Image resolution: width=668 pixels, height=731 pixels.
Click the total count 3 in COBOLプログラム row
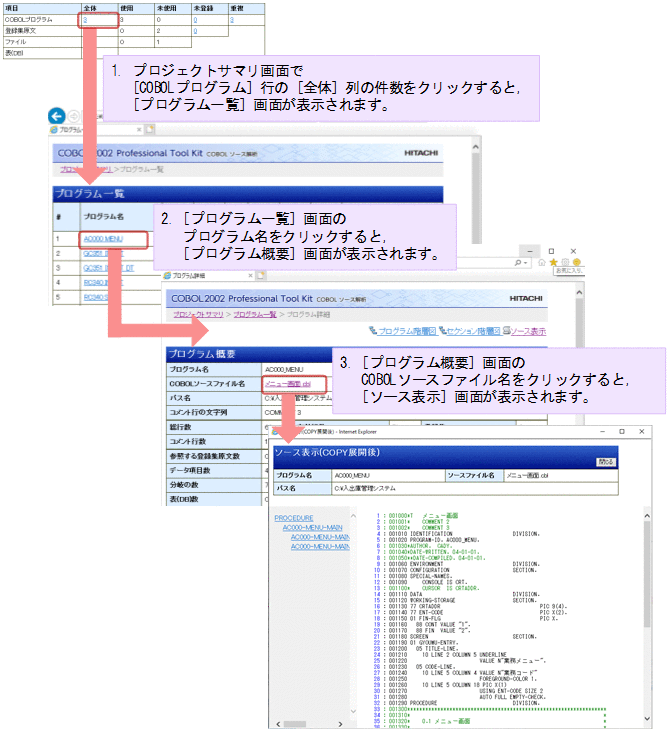[85, 20]
